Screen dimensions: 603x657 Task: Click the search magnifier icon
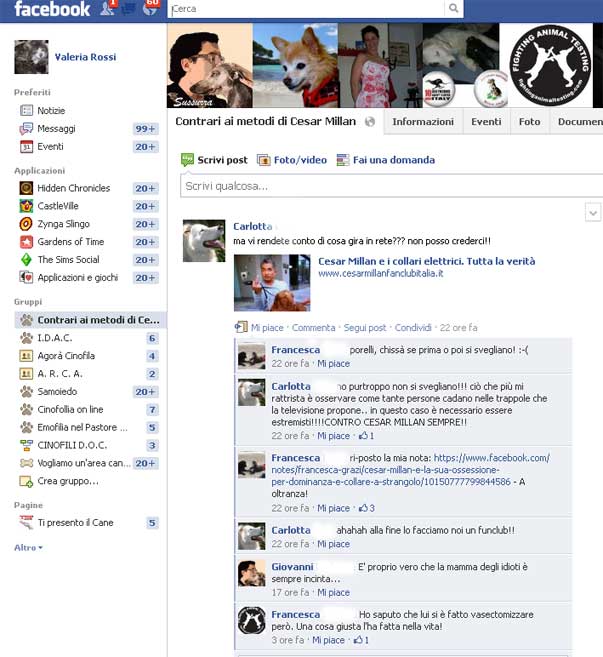[x=455, y=9]
